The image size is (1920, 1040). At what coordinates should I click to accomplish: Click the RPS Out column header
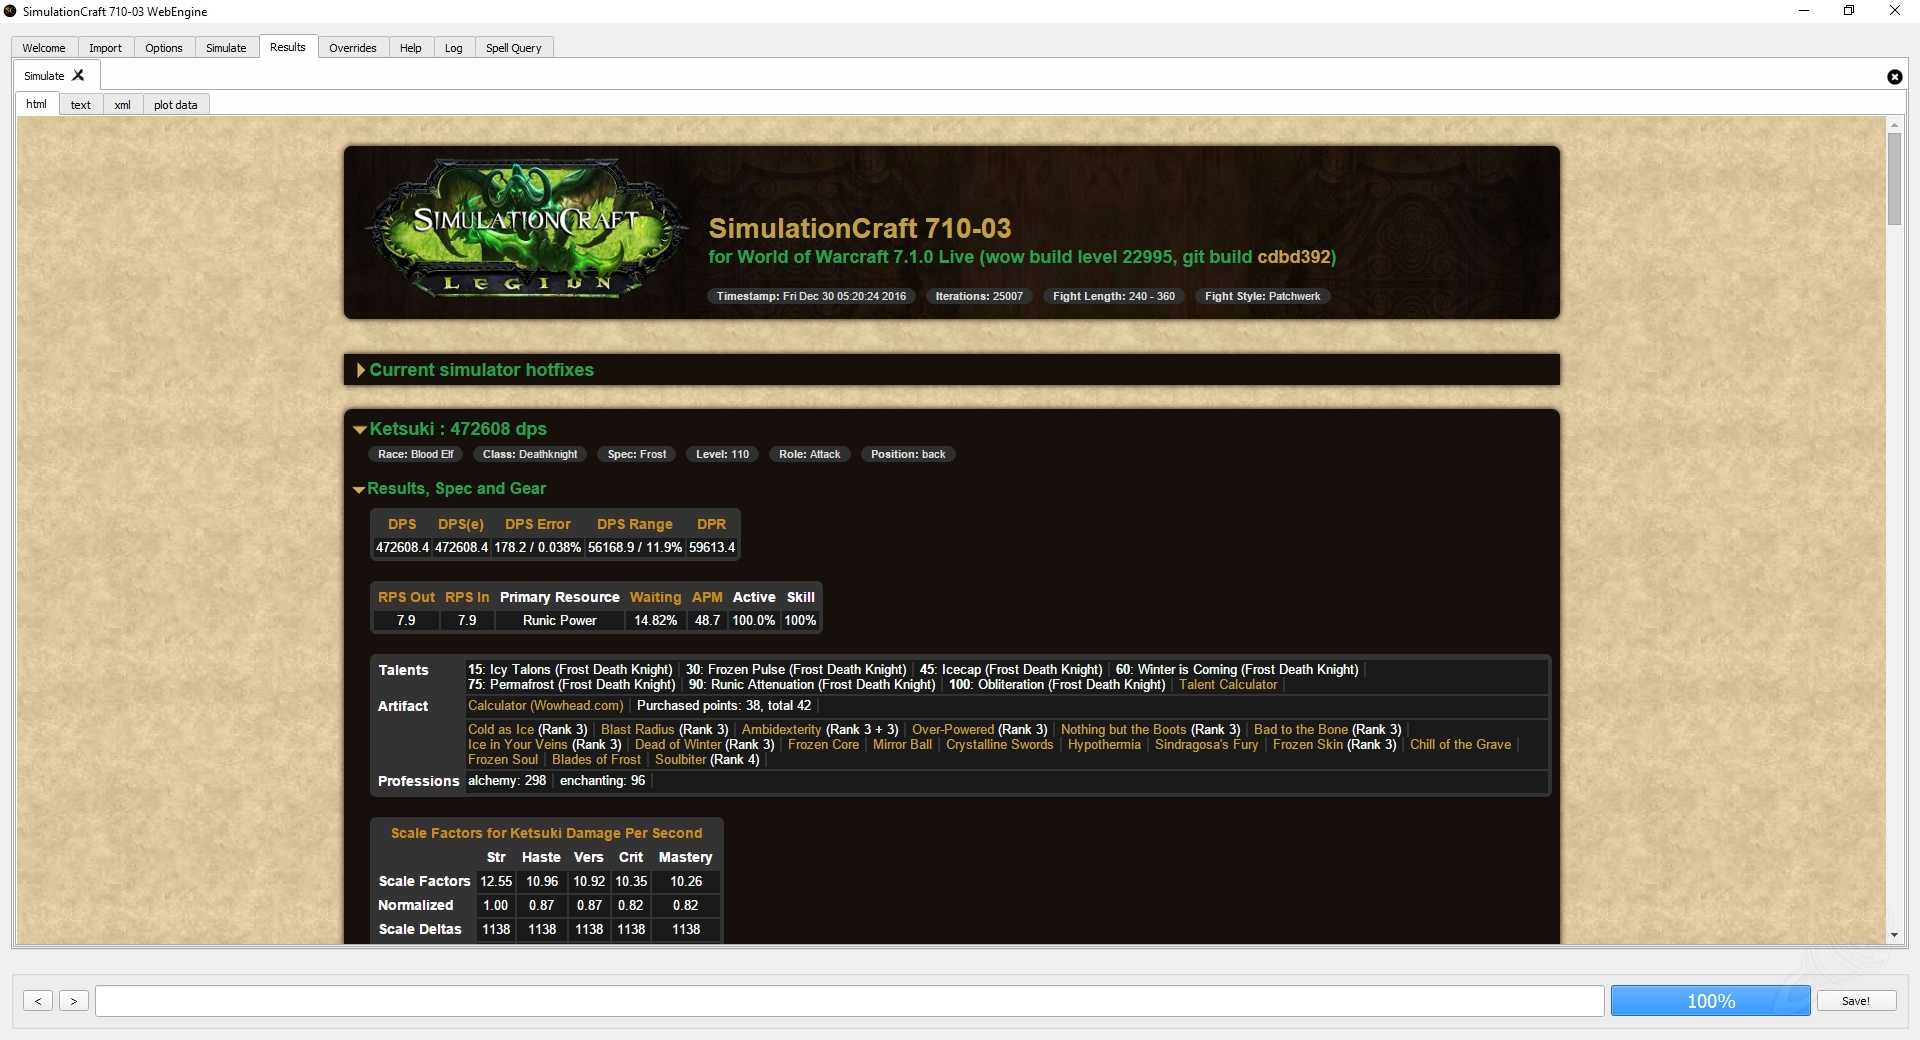pos(406,597)
